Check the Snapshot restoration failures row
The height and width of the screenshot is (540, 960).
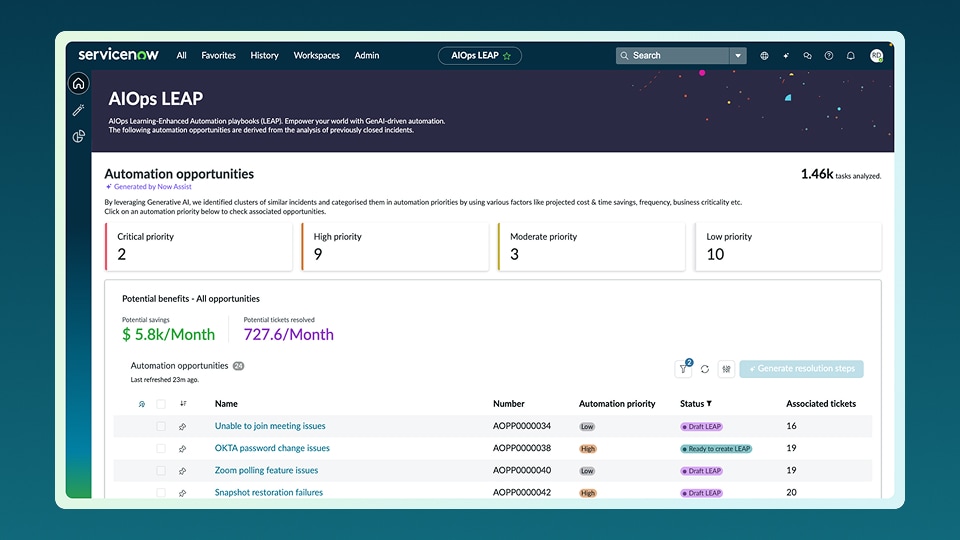(x=161, y=492)
